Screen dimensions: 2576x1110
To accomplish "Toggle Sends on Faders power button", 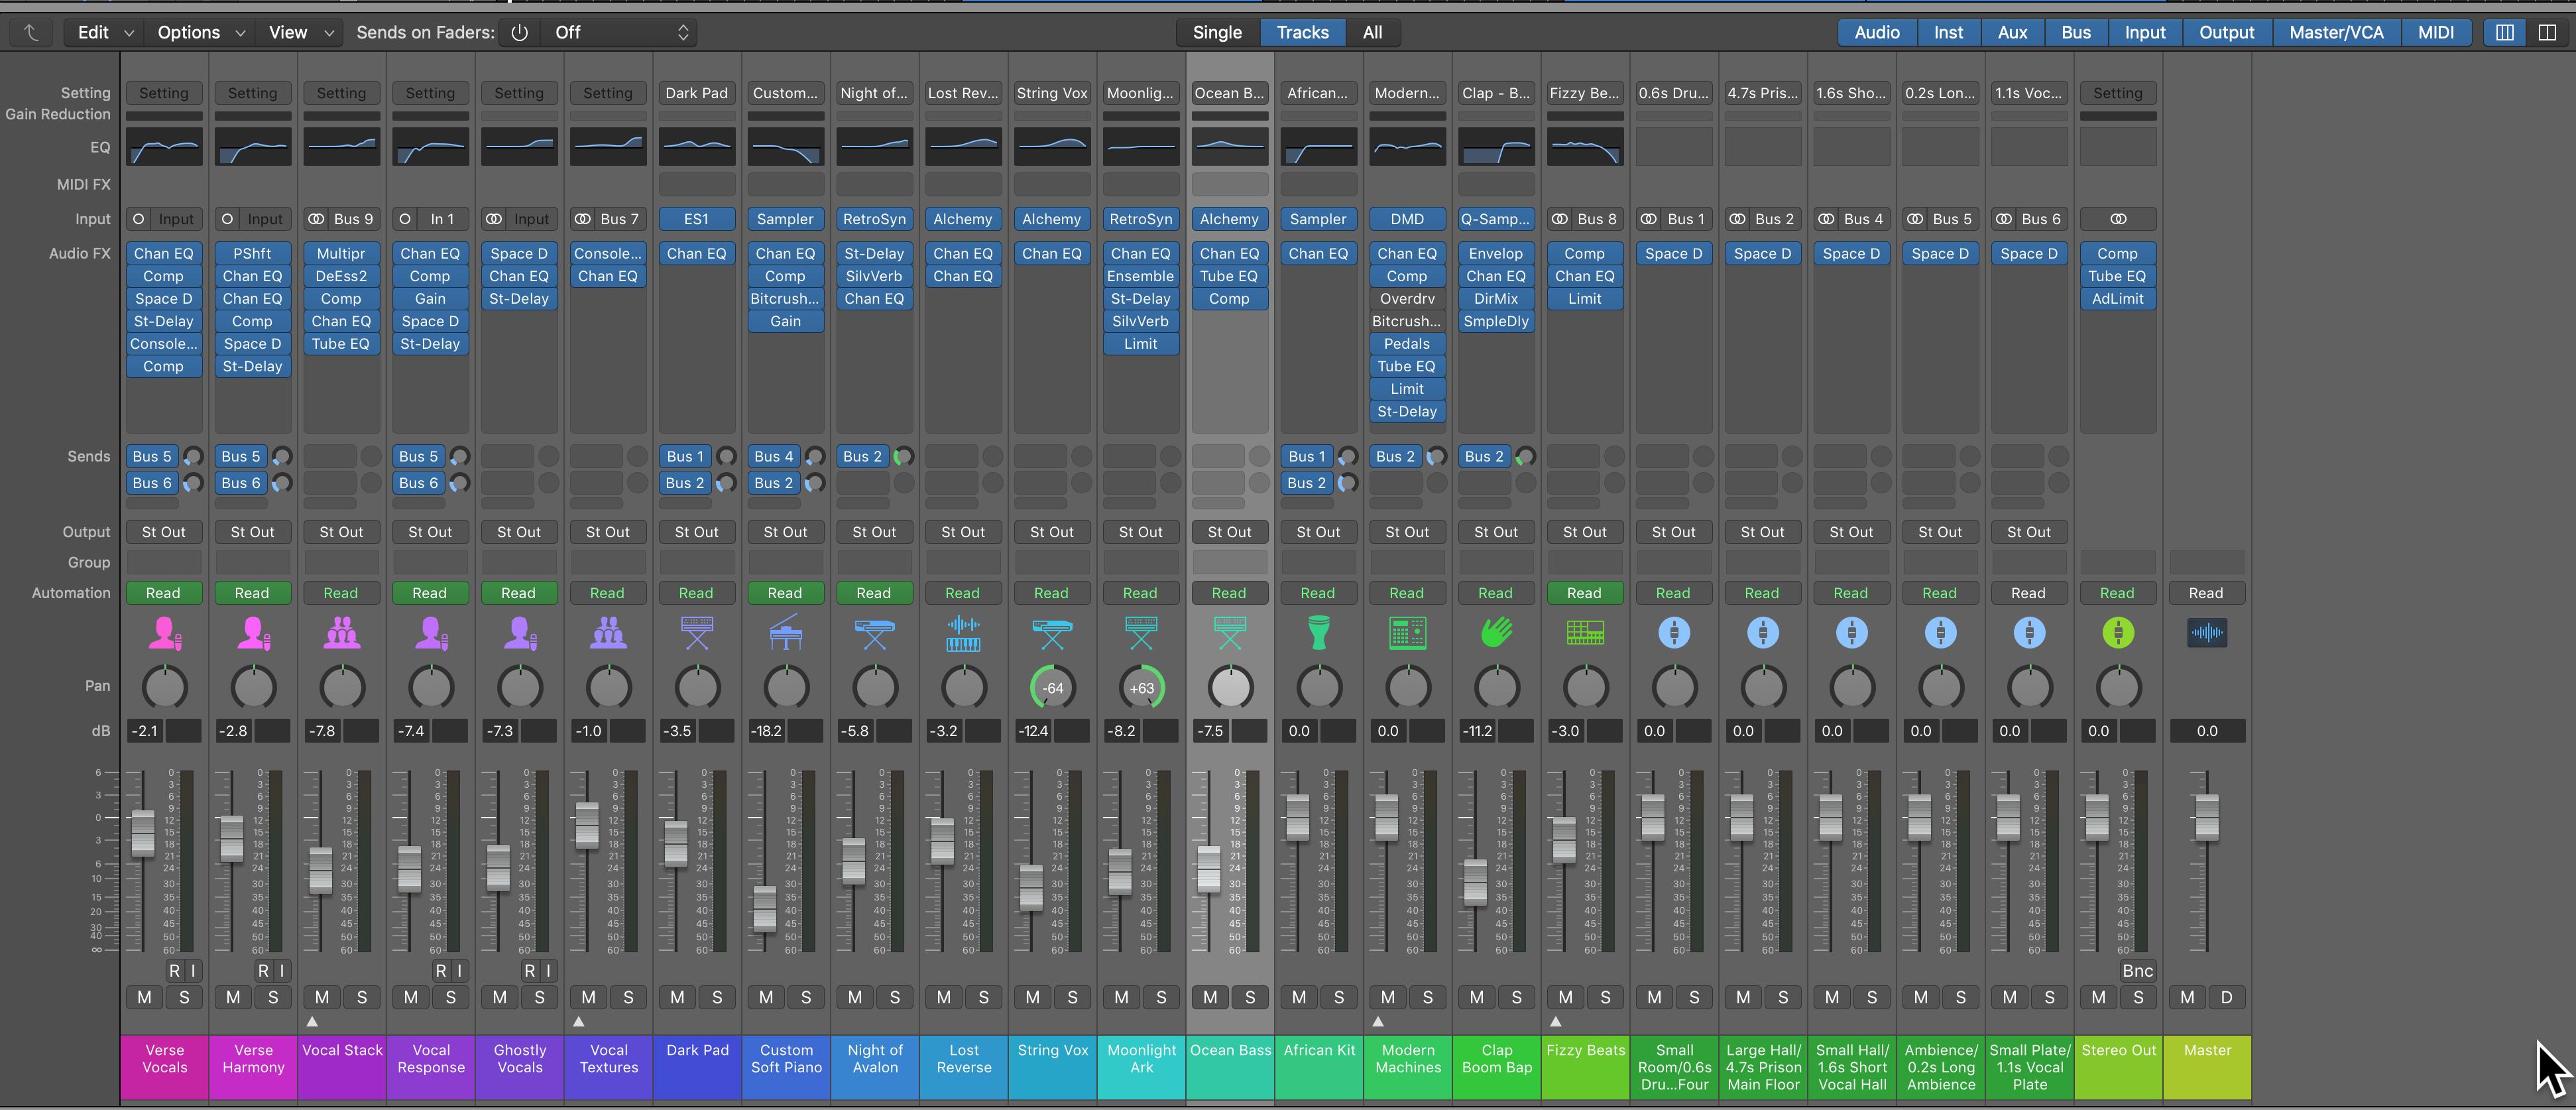I will click(519, 32).
